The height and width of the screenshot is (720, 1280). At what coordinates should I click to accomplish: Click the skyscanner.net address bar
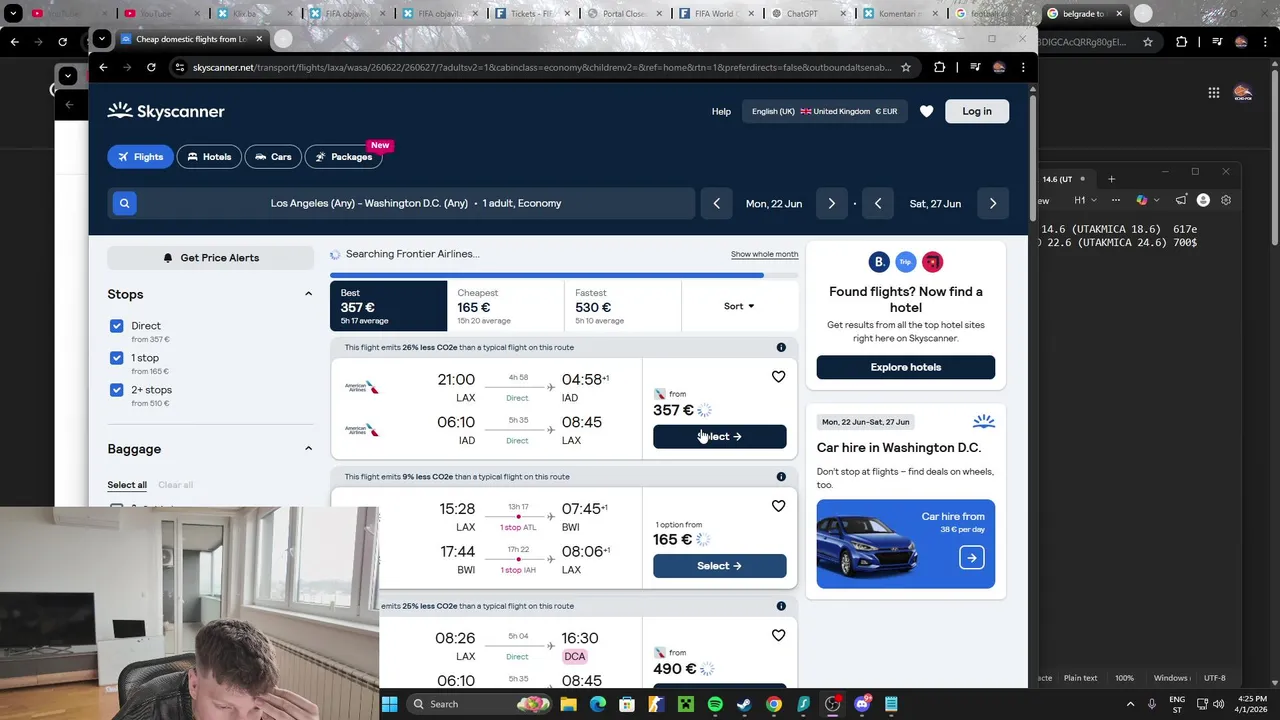(541, 67)
